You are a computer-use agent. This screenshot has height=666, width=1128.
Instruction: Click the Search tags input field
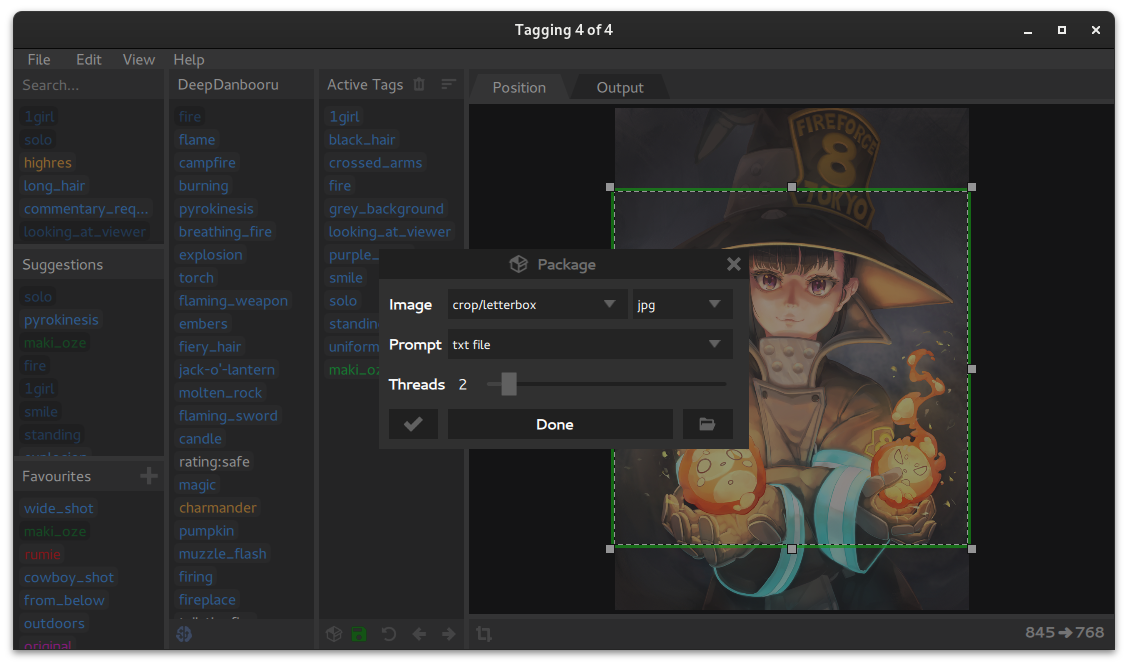point(89,85)
